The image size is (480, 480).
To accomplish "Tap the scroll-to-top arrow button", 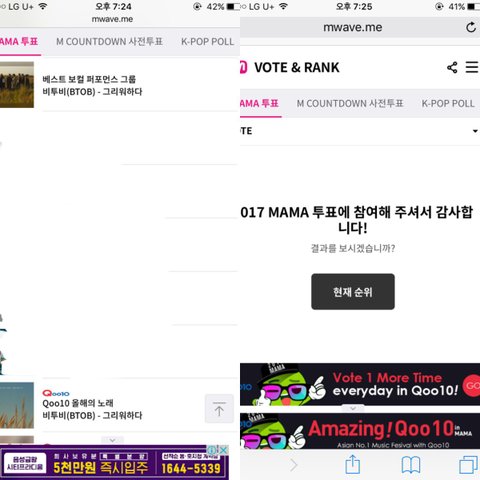I will pos(219,409).
